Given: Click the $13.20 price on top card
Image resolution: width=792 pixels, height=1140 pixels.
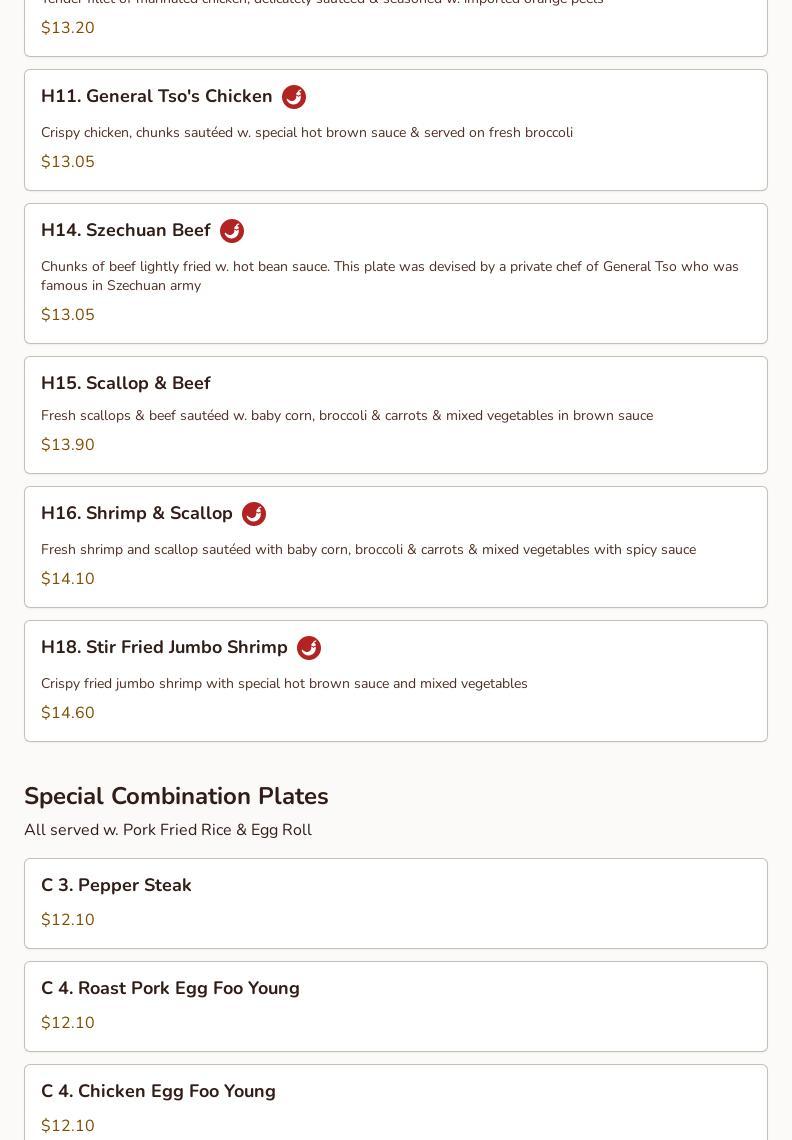Looking at the screenshot, I should (x=68, y=28).
